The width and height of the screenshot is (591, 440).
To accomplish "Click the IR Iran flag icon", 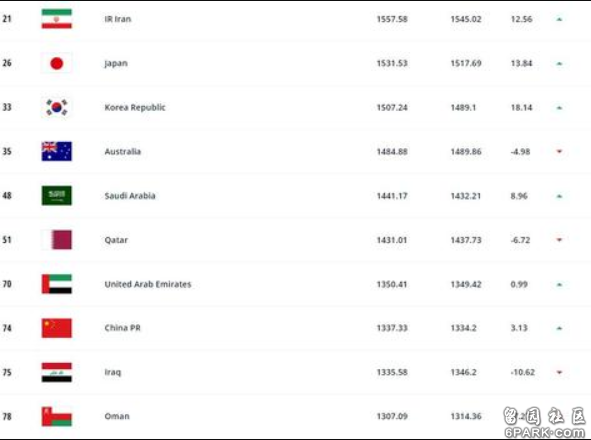I will tap(57, 19).
